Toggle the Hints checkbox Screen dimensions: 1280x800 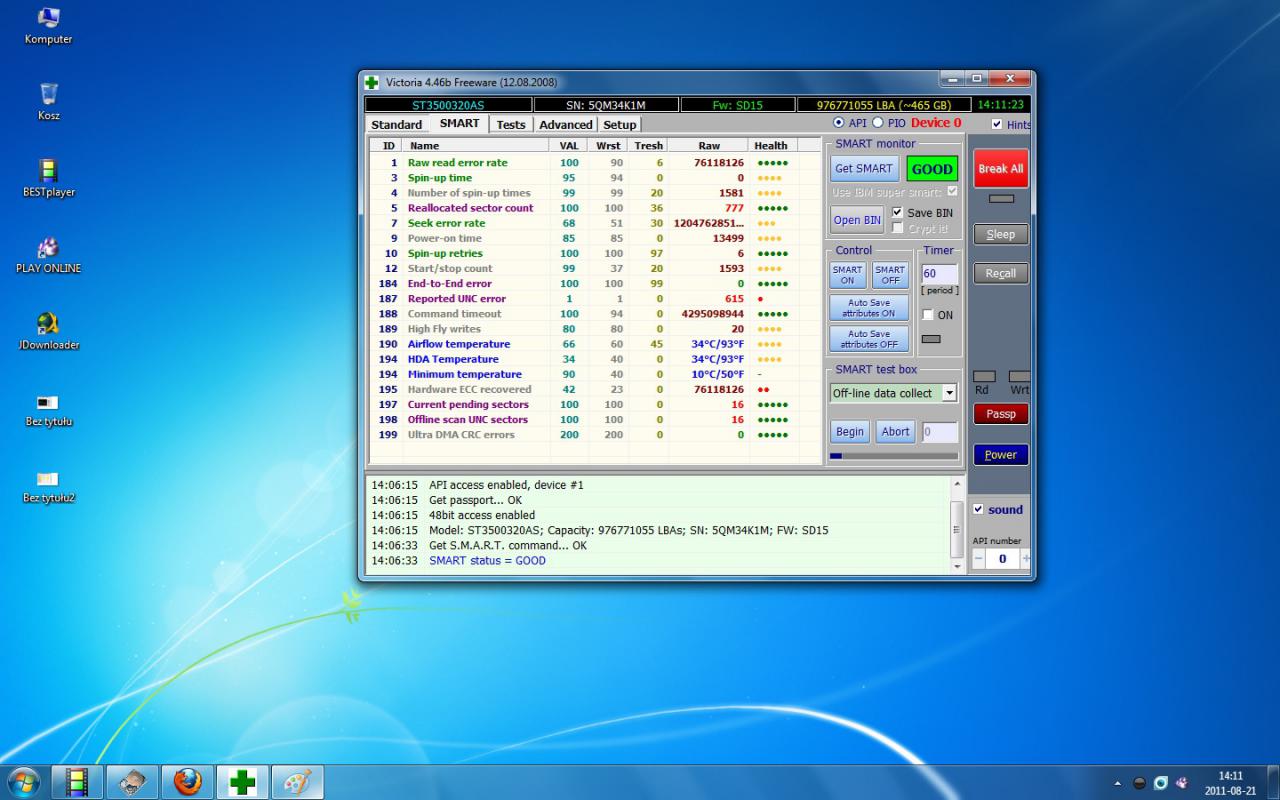point(996,124)
